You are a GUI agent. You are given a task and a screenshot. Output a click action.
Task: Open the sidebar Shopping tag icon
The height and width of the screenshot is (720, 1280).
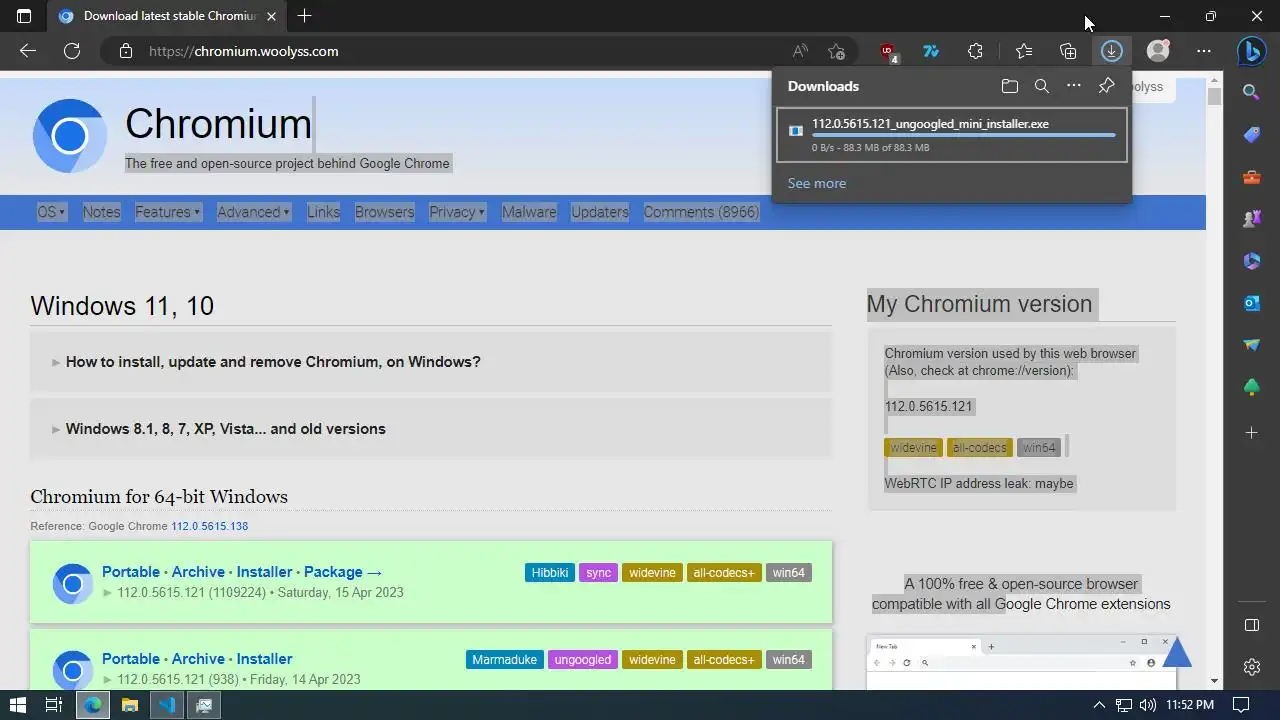[1252, 135]
